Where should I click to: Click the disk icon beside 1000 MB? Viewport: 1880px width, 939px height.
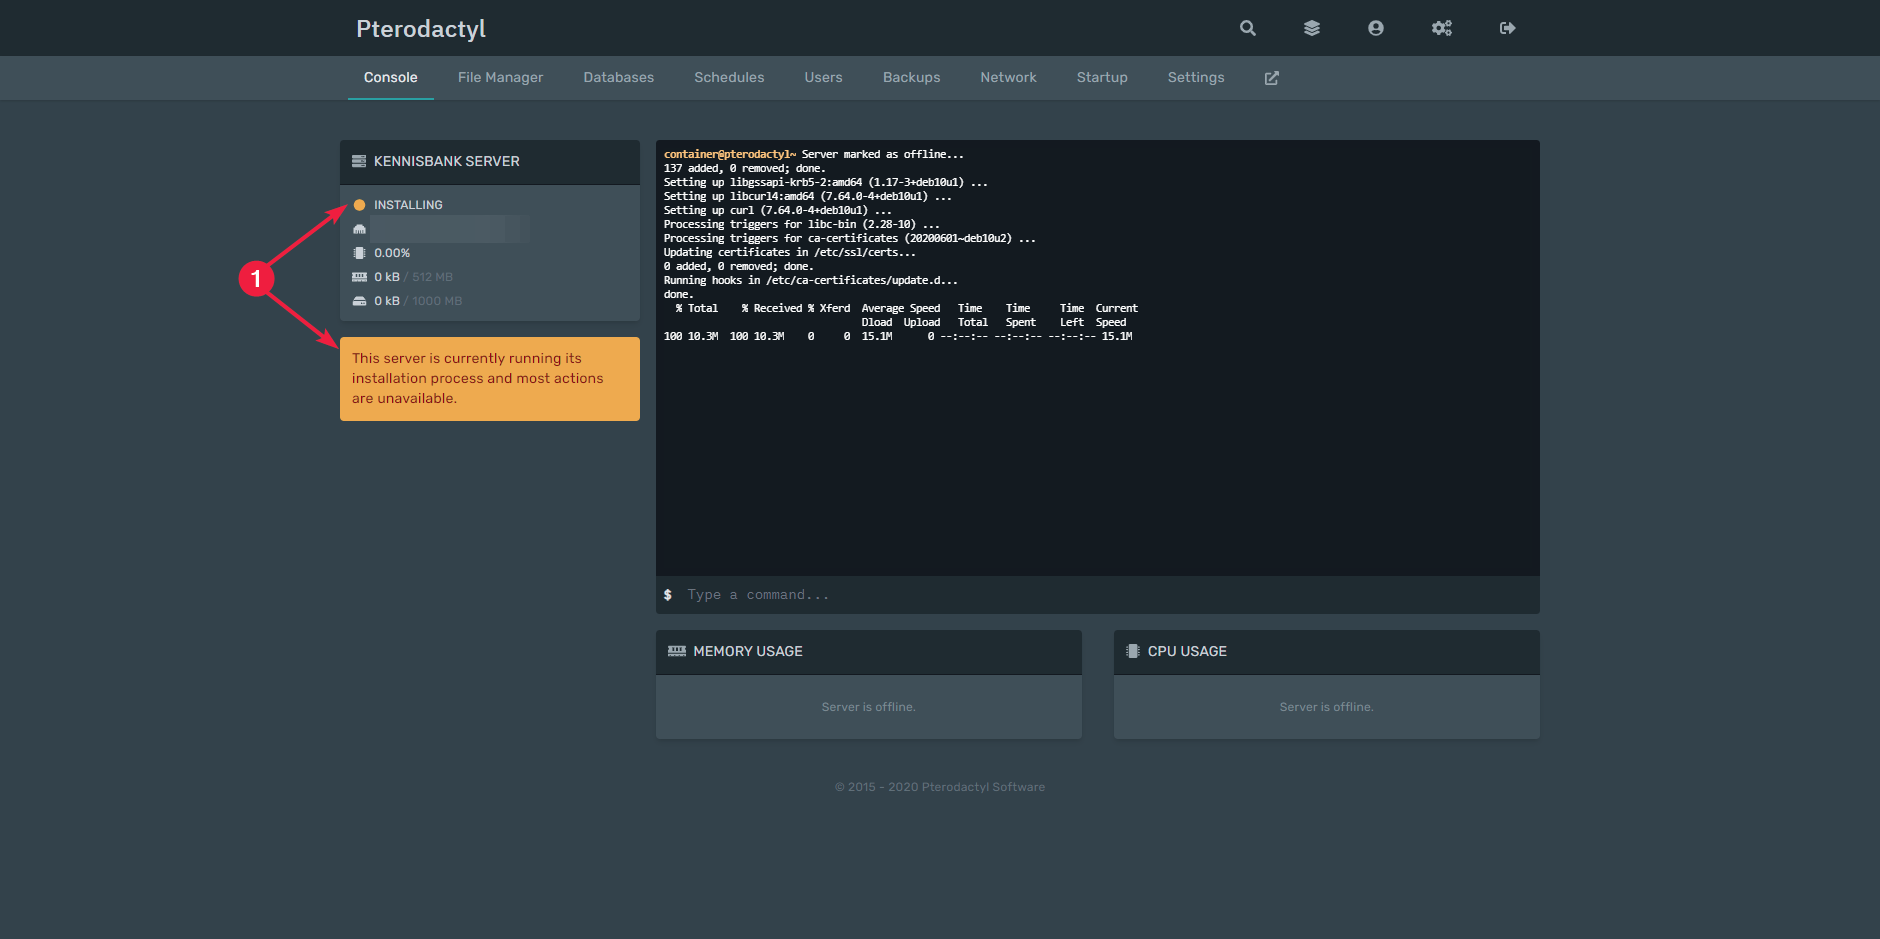359,301
